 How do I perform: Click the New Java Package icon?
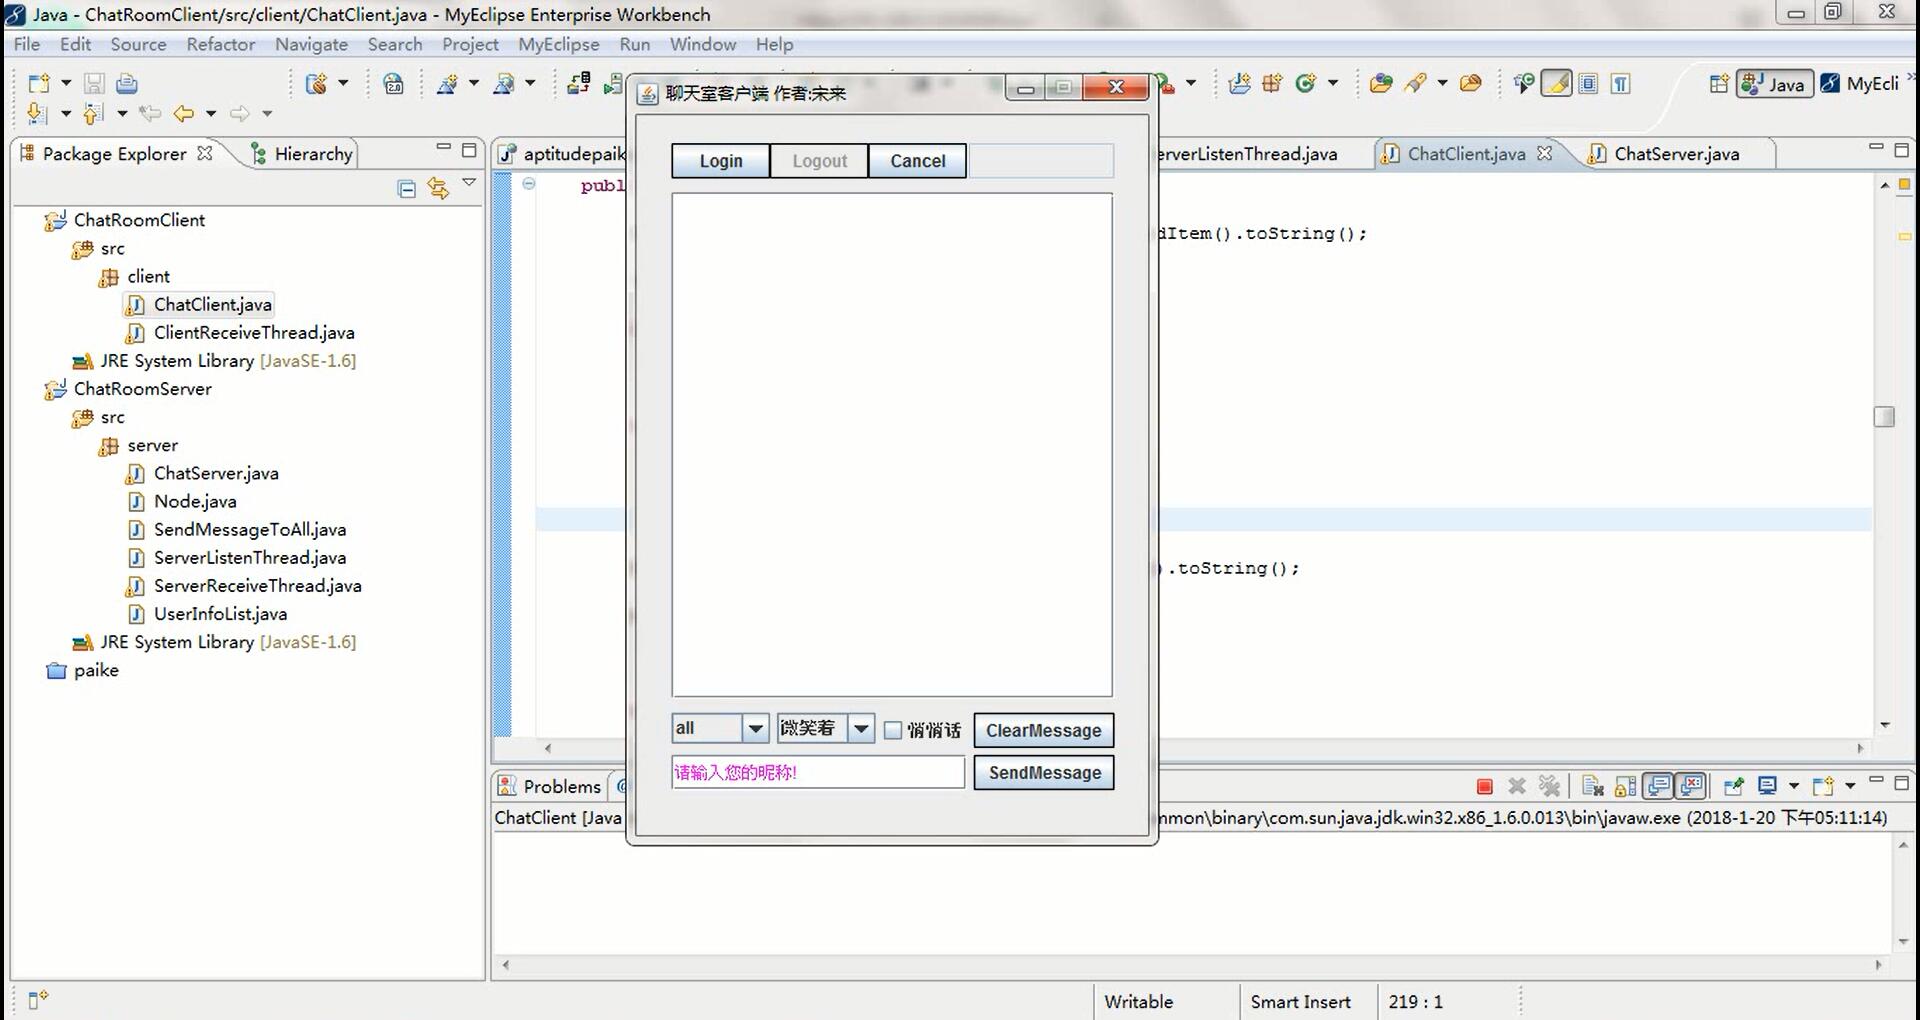(1272, 84)
